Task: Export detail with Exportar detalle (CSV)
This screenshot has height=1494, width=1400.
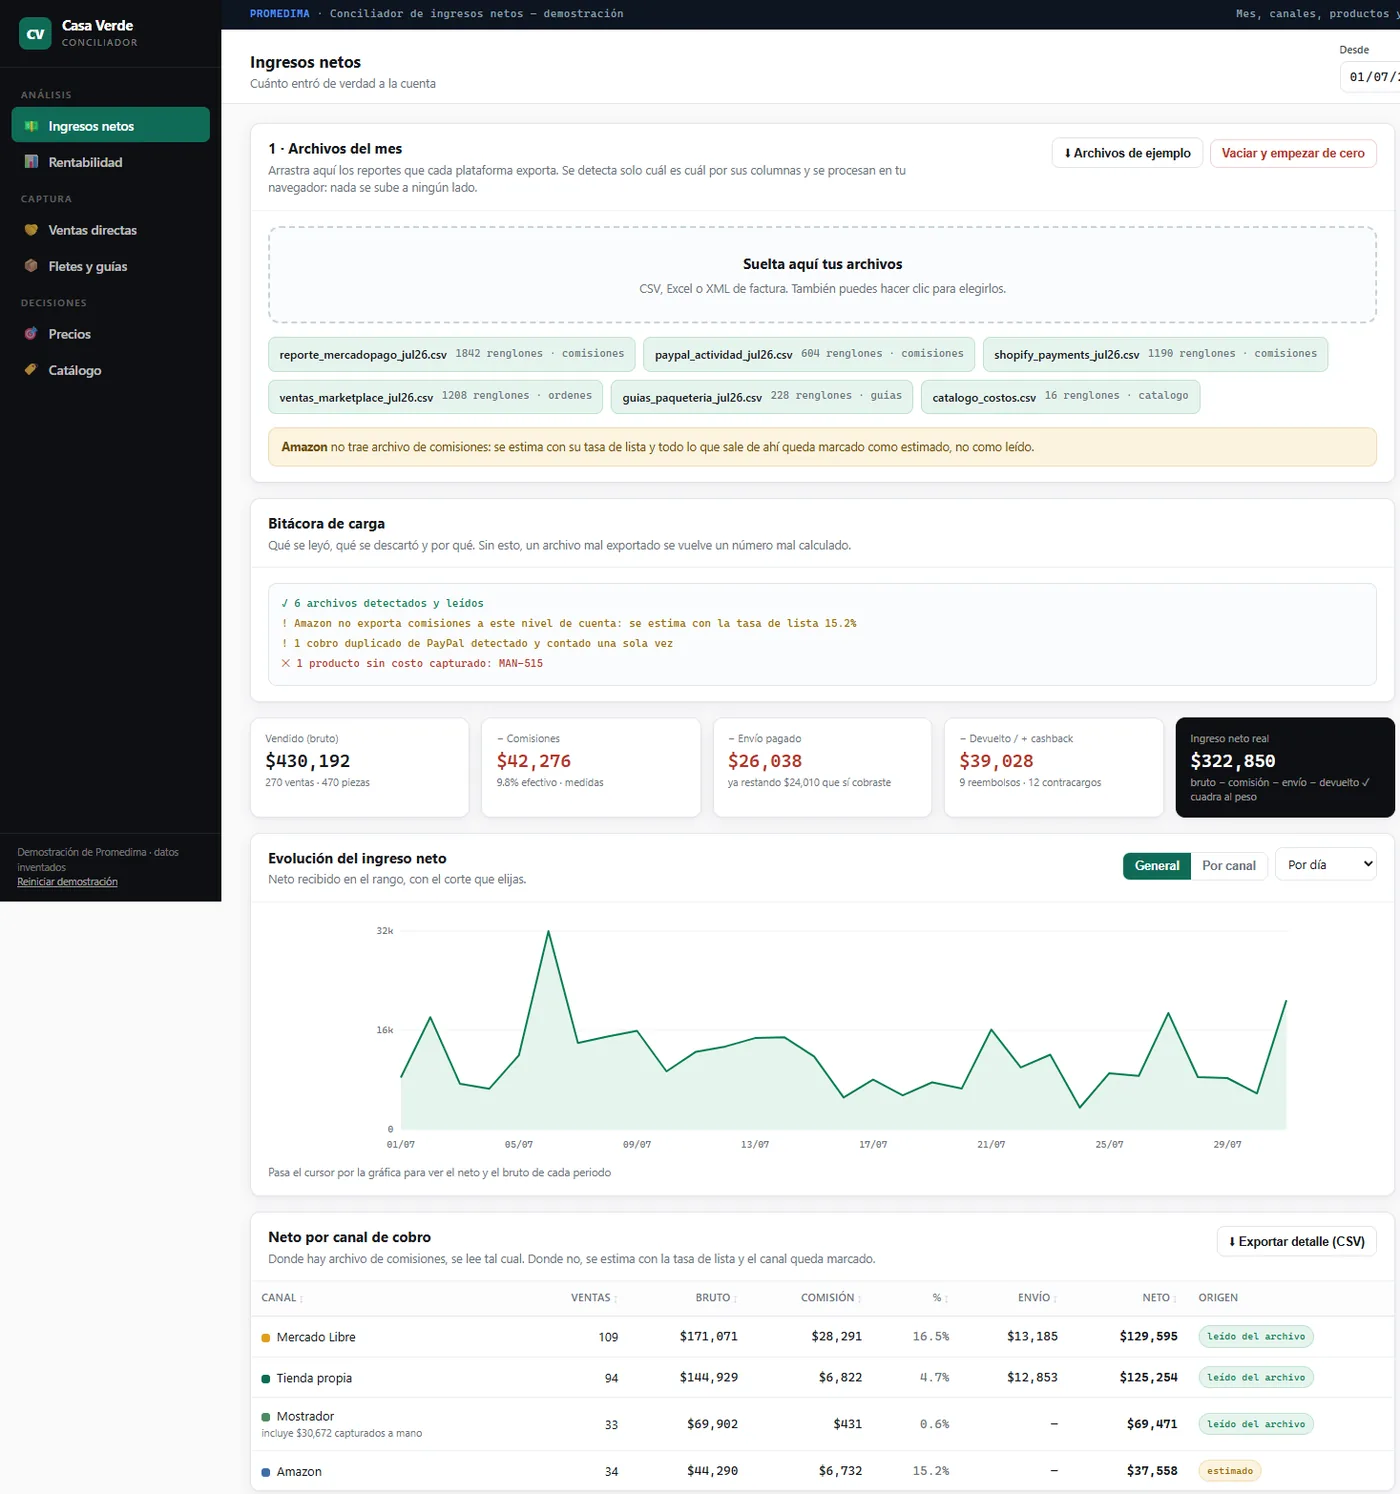Action: tap(1297, 1241)
